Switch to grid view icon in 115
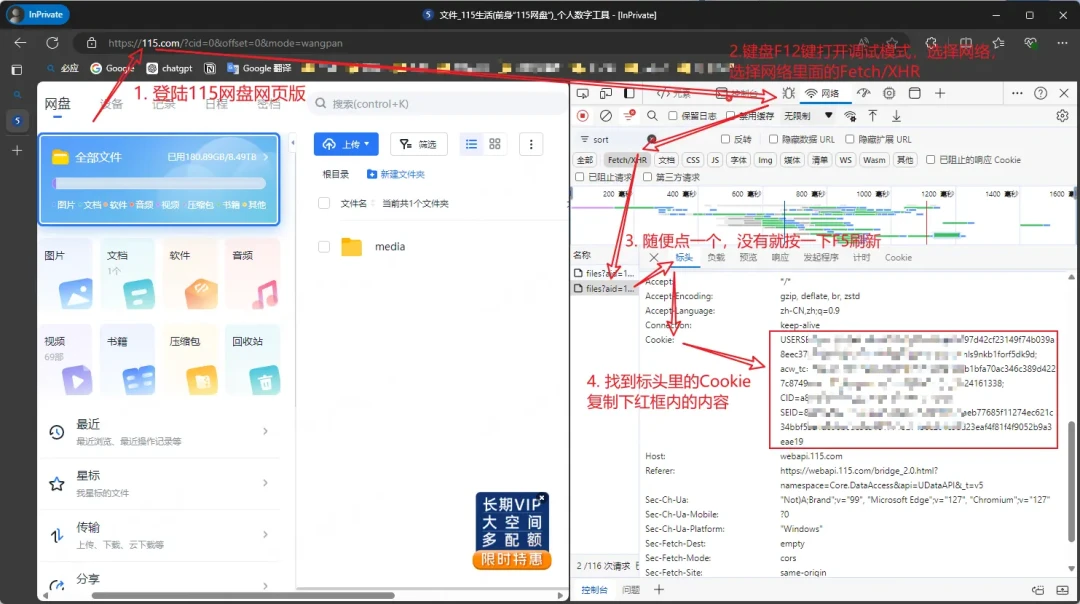This screenshot has height=604, width=1080. 495,144
